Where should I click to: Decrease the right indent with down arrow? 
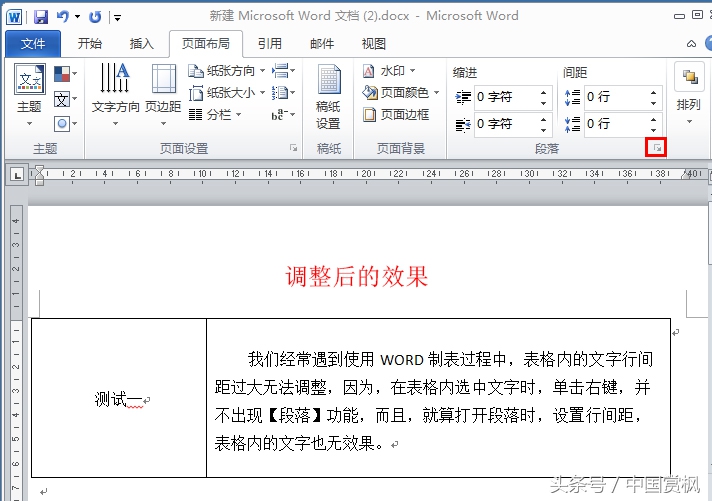click(544, 130)
